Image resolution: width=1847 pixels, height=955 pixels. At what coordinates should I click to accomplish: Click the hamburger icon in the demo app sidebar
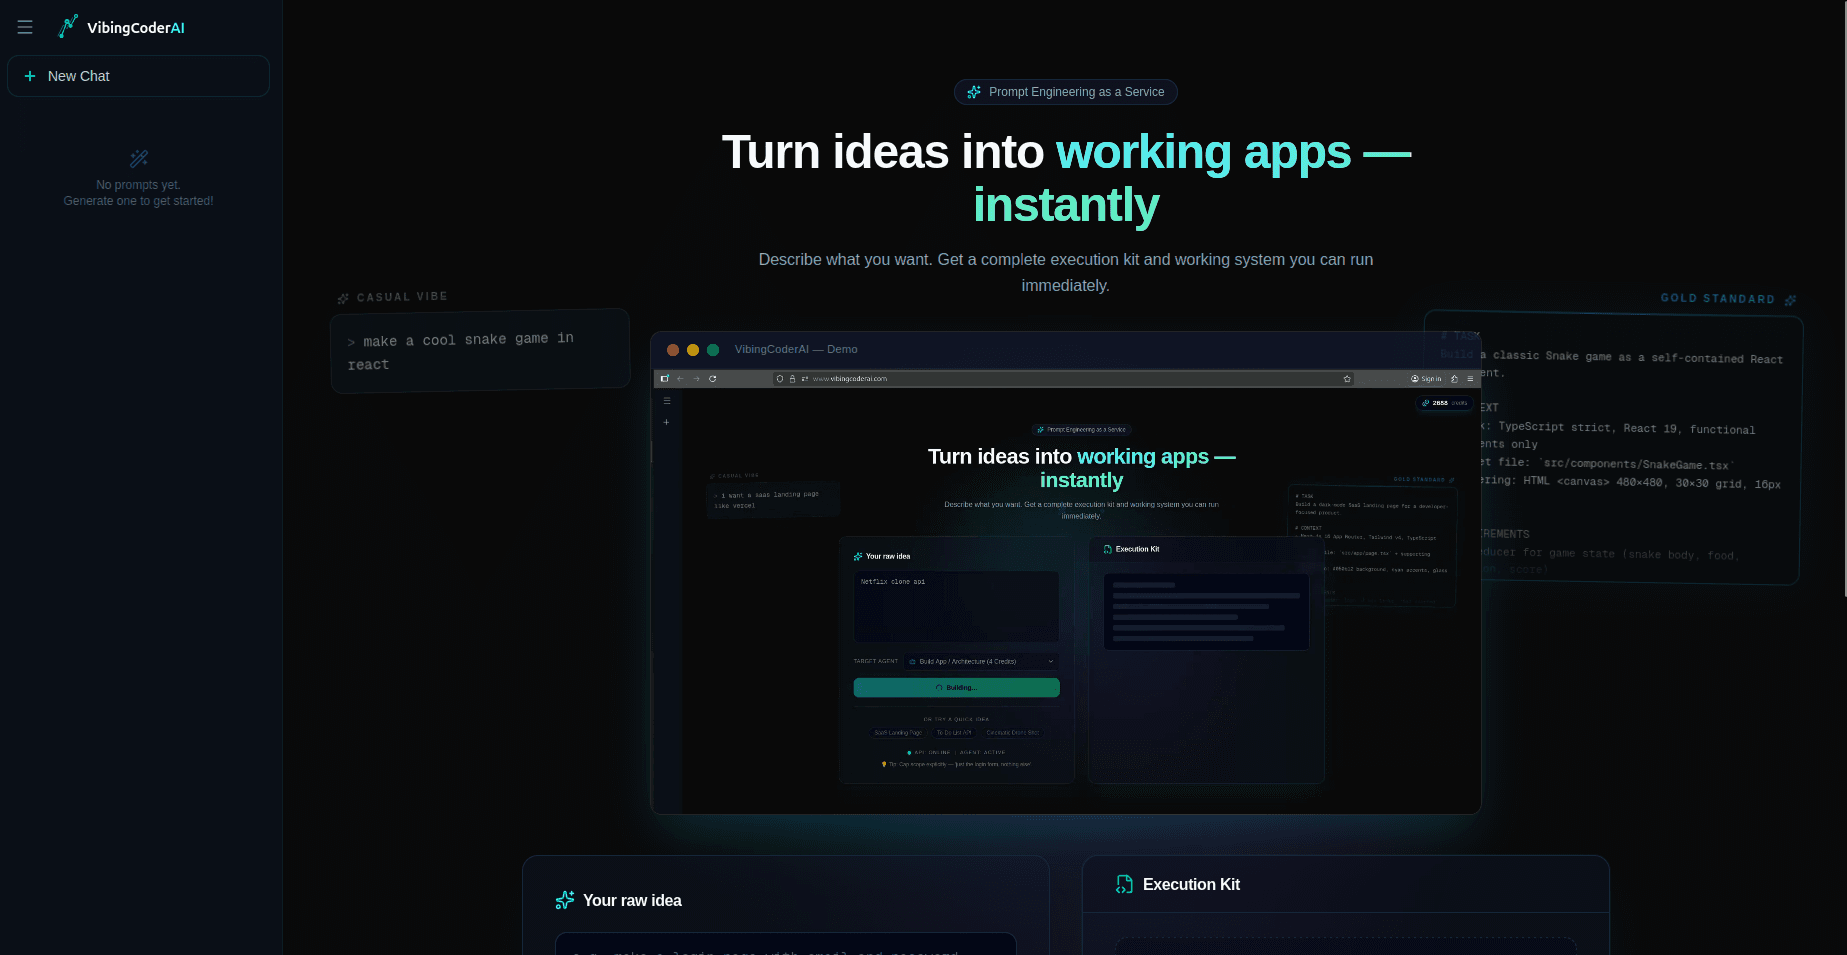667,401
